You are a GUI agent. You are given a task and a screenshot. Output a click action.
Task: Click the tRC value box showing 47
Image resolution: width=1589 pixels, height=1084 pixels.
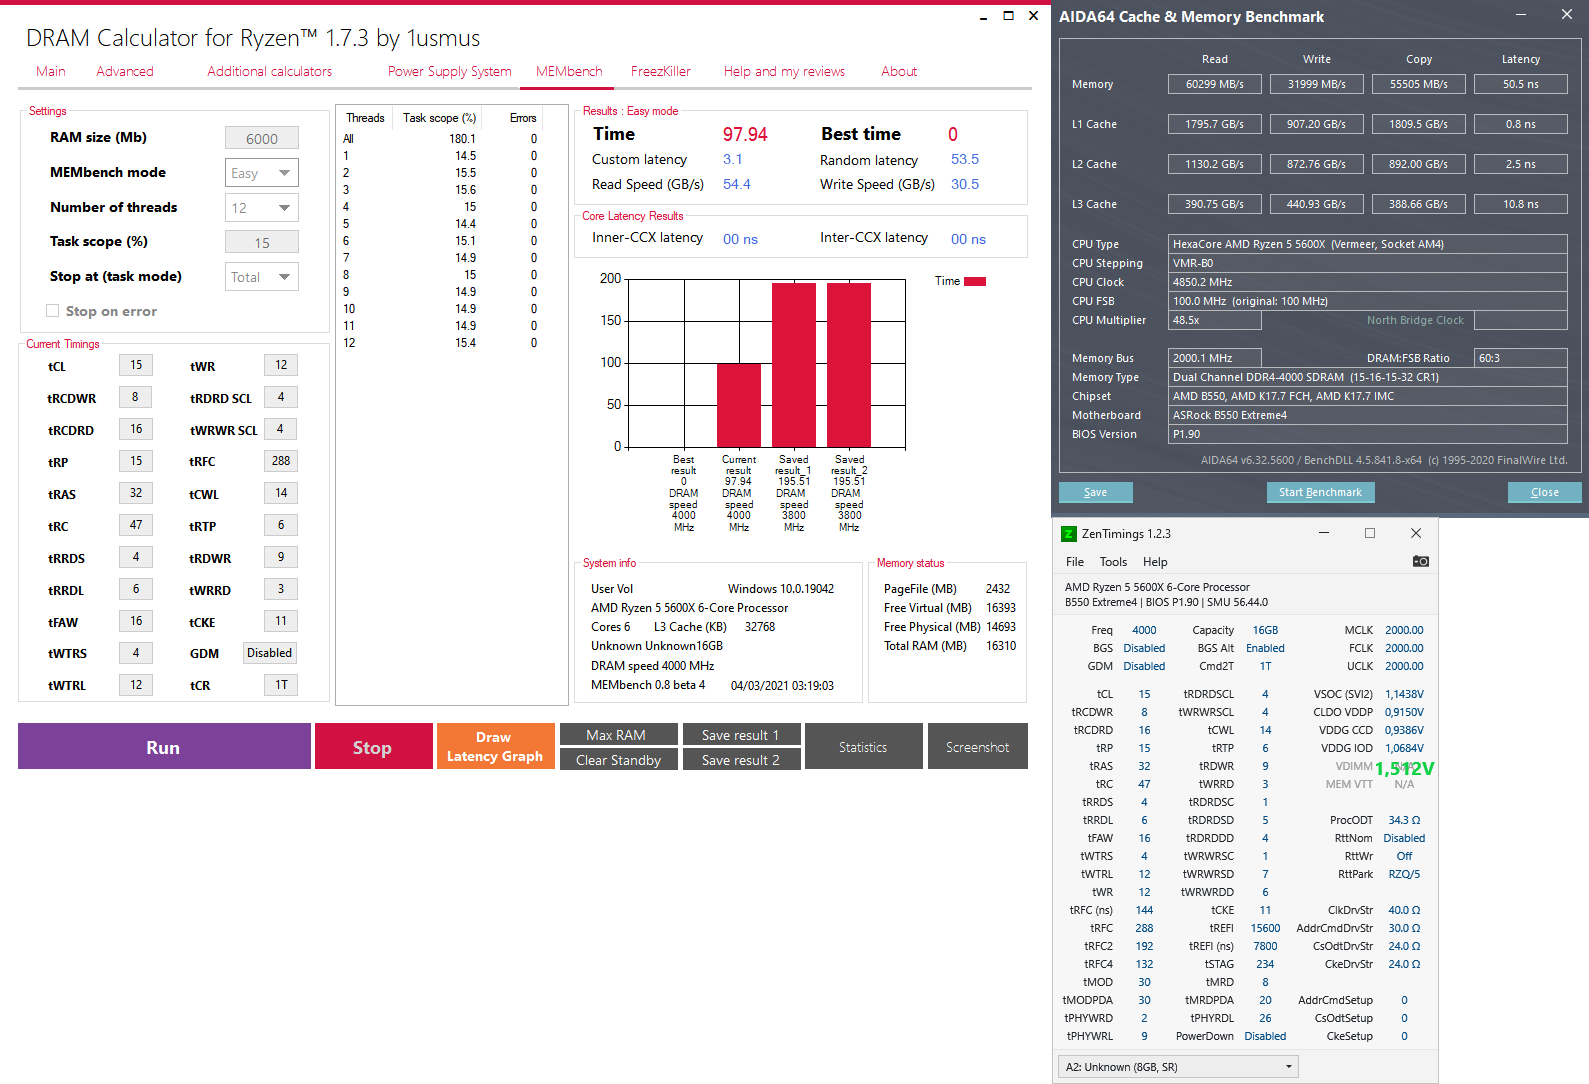pyautogui.click(x=136, y=525)
